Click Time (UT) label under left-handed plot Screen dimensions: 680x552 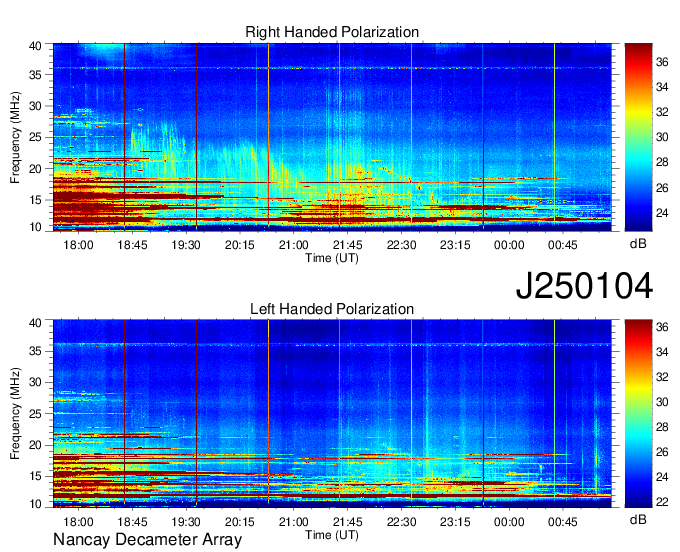coord(332,535)
